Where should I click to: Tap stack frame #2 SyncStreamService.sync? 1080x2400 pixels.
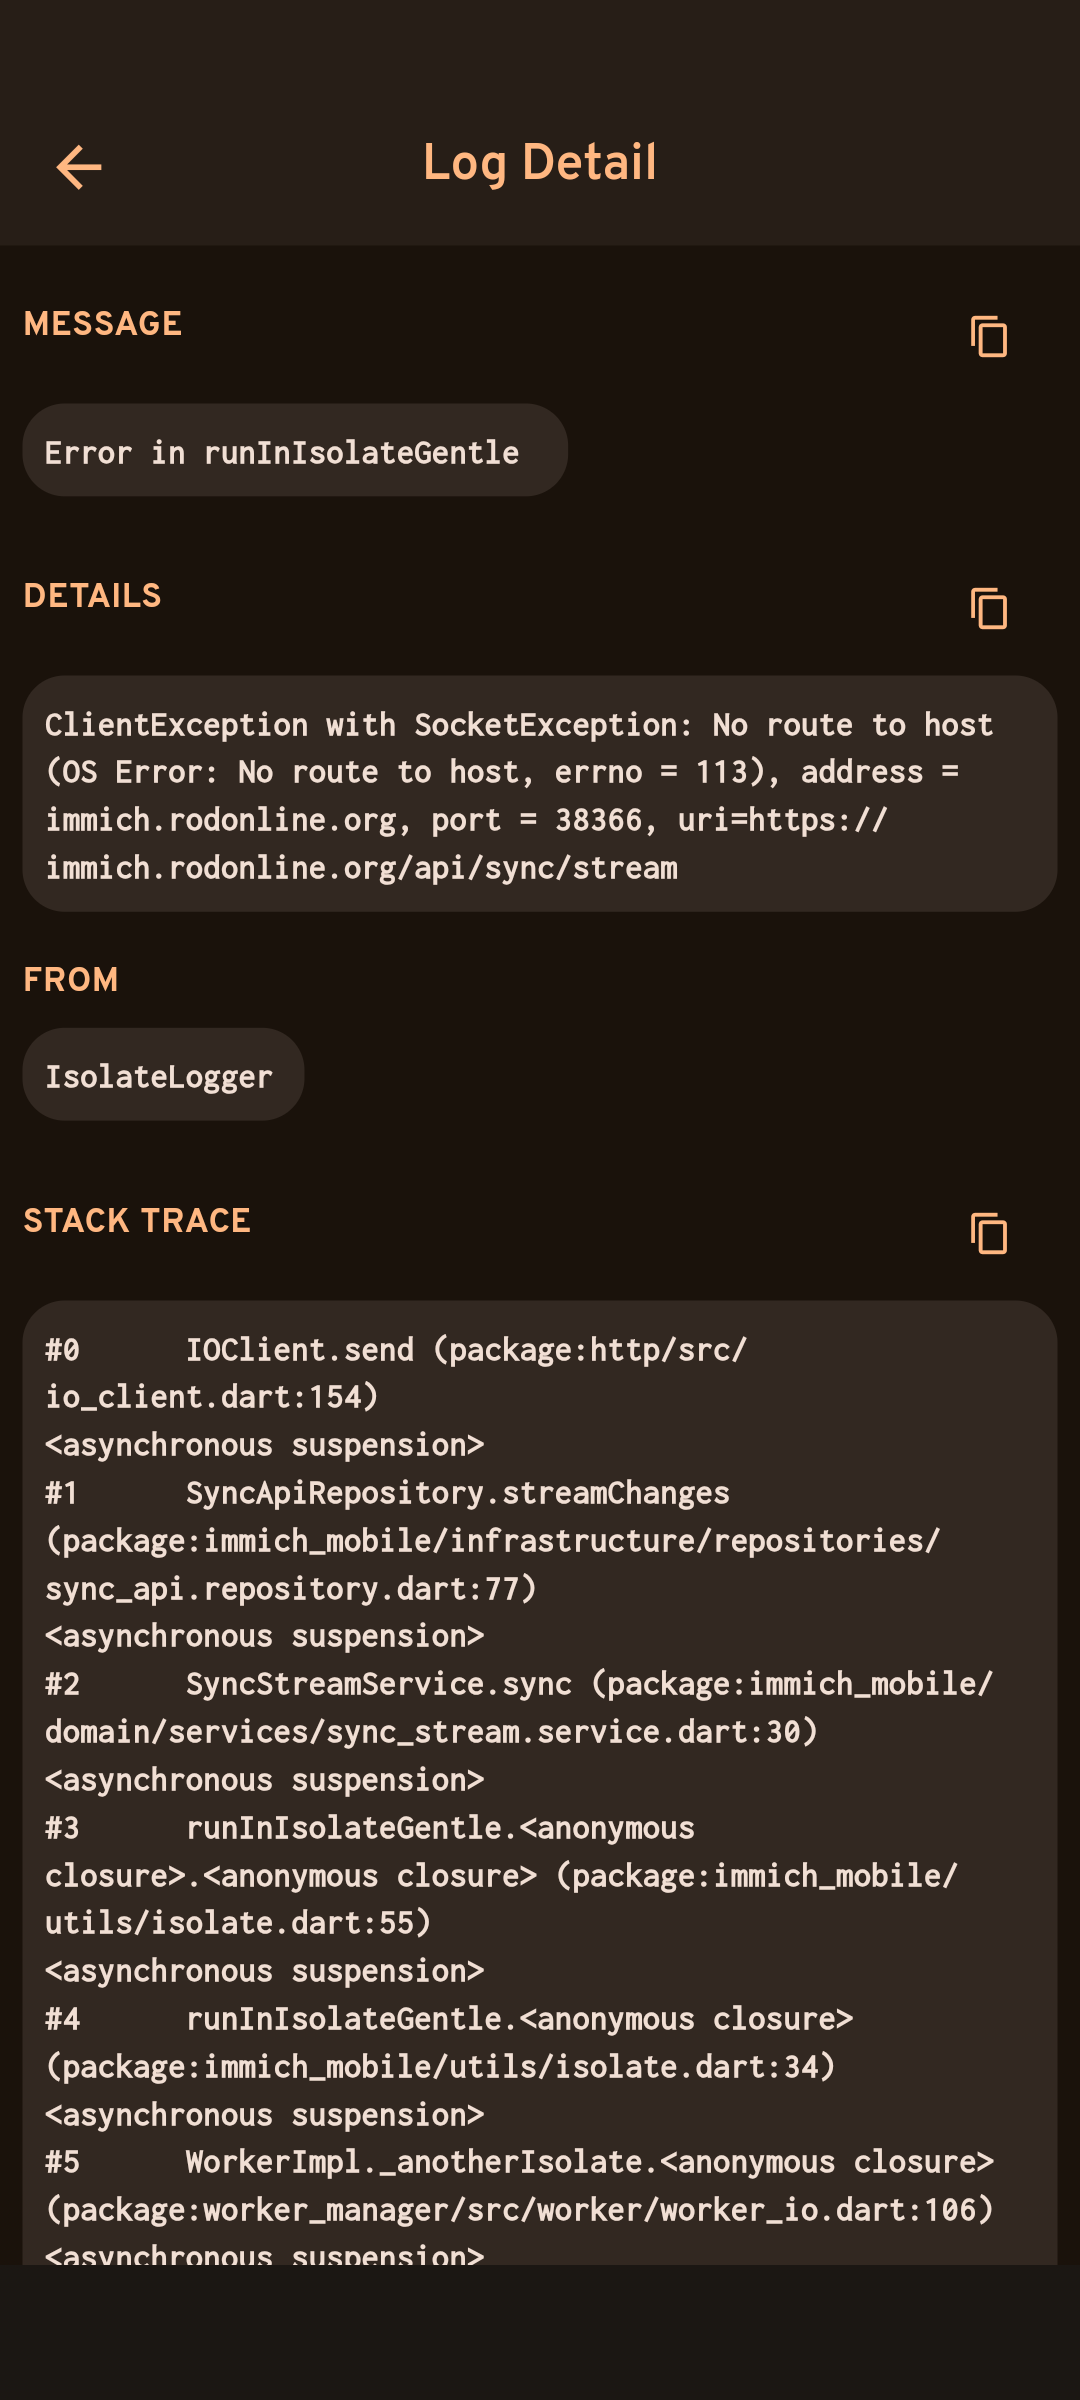pos(380,1684)
